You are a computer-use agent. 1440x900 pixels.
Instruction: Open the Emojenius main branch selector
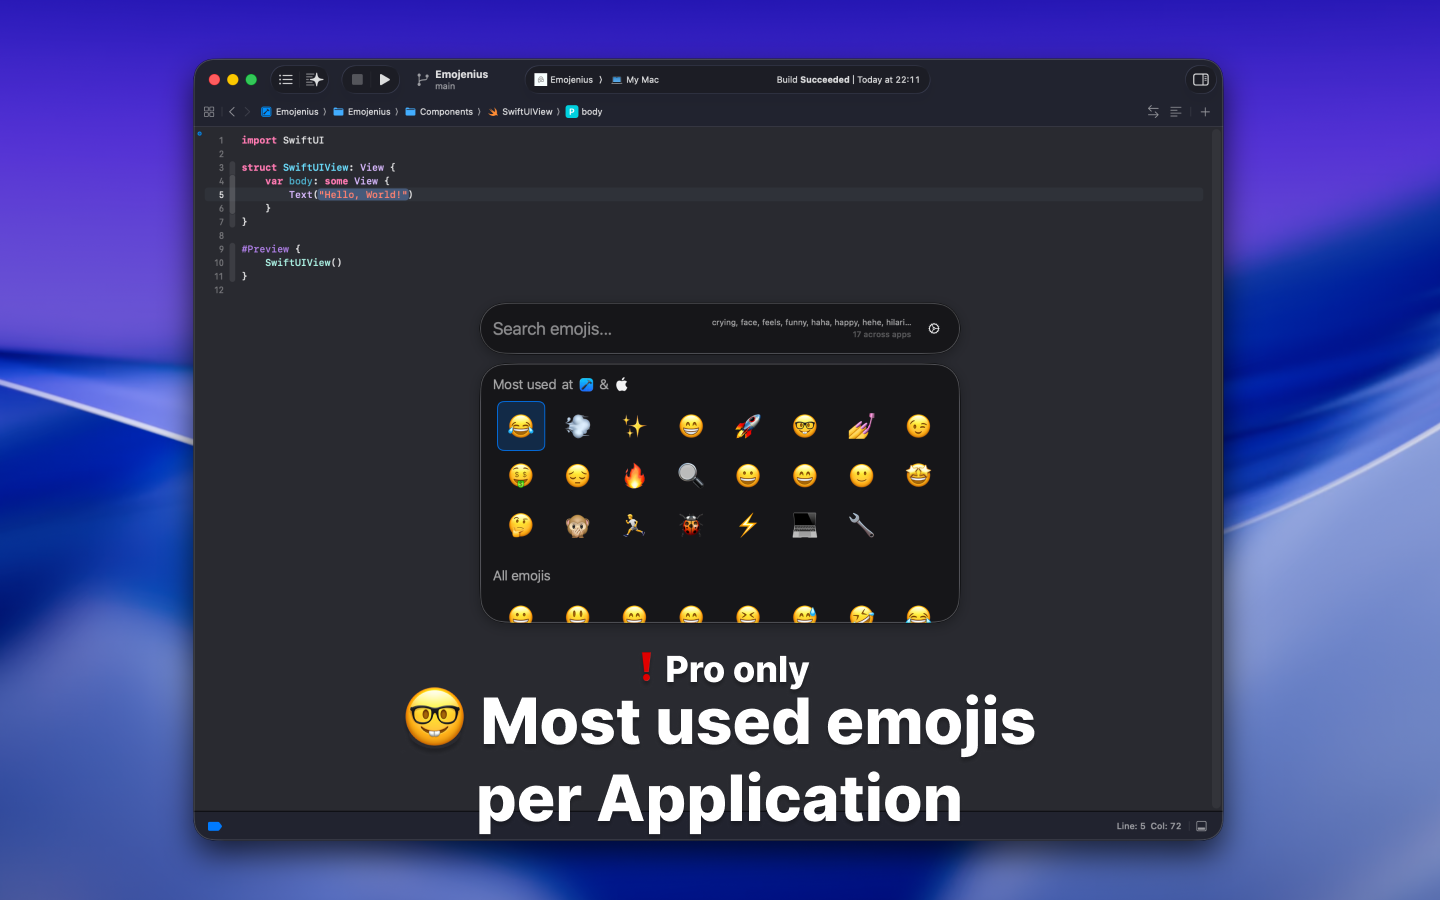coord(453,79)
